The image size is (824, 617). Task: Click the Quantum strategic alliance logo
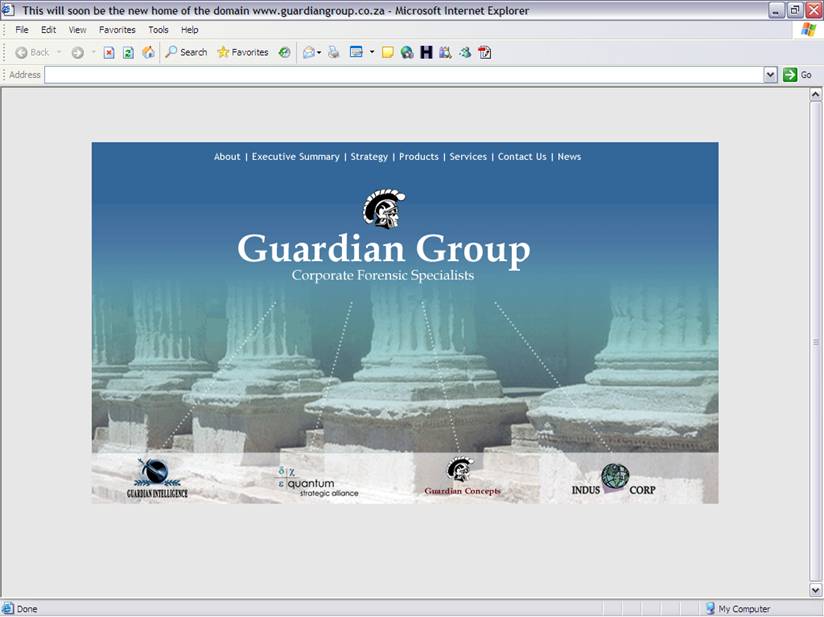pyautogui.click(x=317, y=482)
